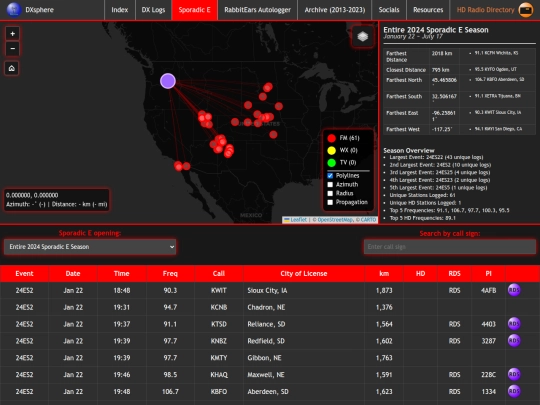Sort table by Time column

tap(122, 273)
